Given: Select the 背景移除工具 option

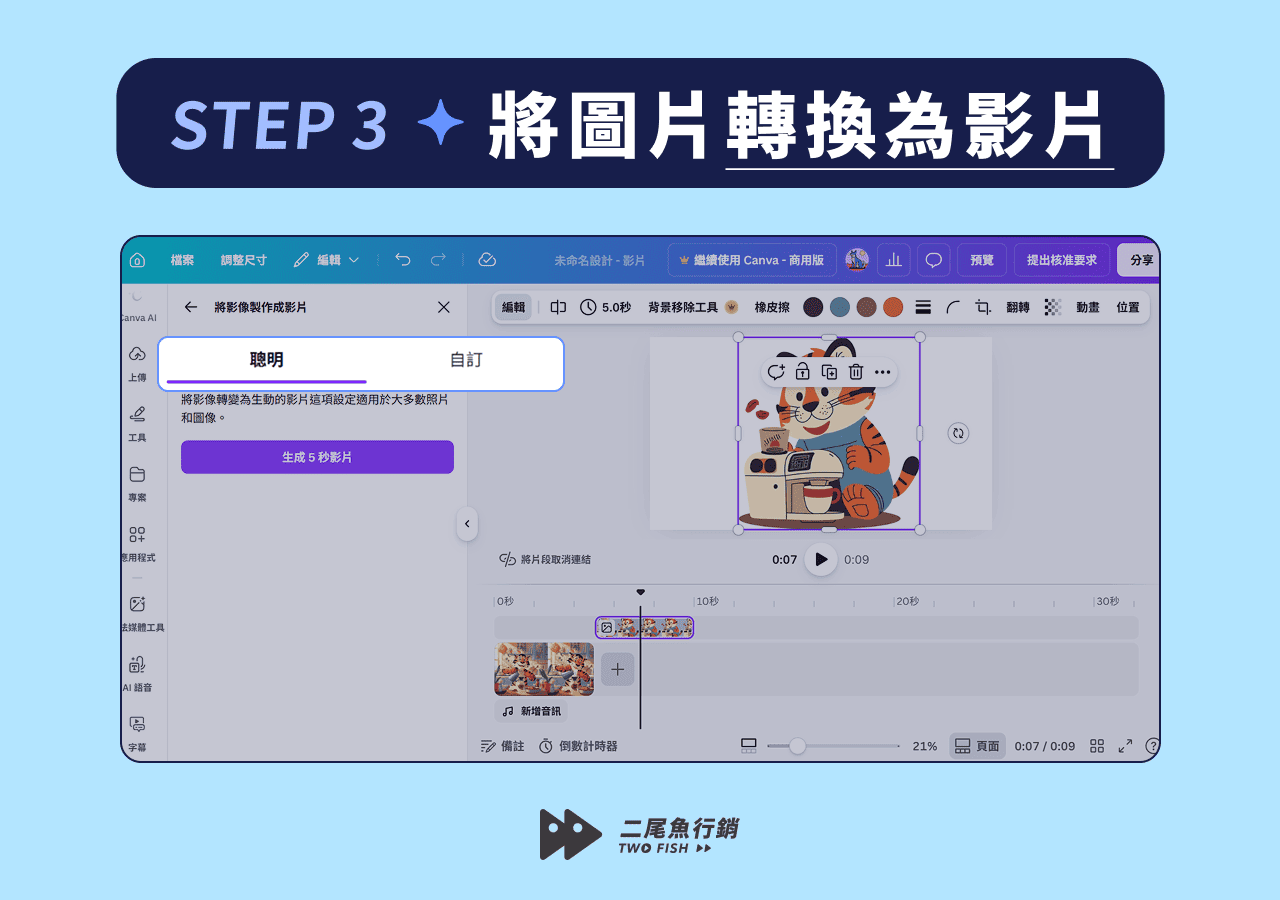Looking at the screenshot, I should (x=693, y=307).
